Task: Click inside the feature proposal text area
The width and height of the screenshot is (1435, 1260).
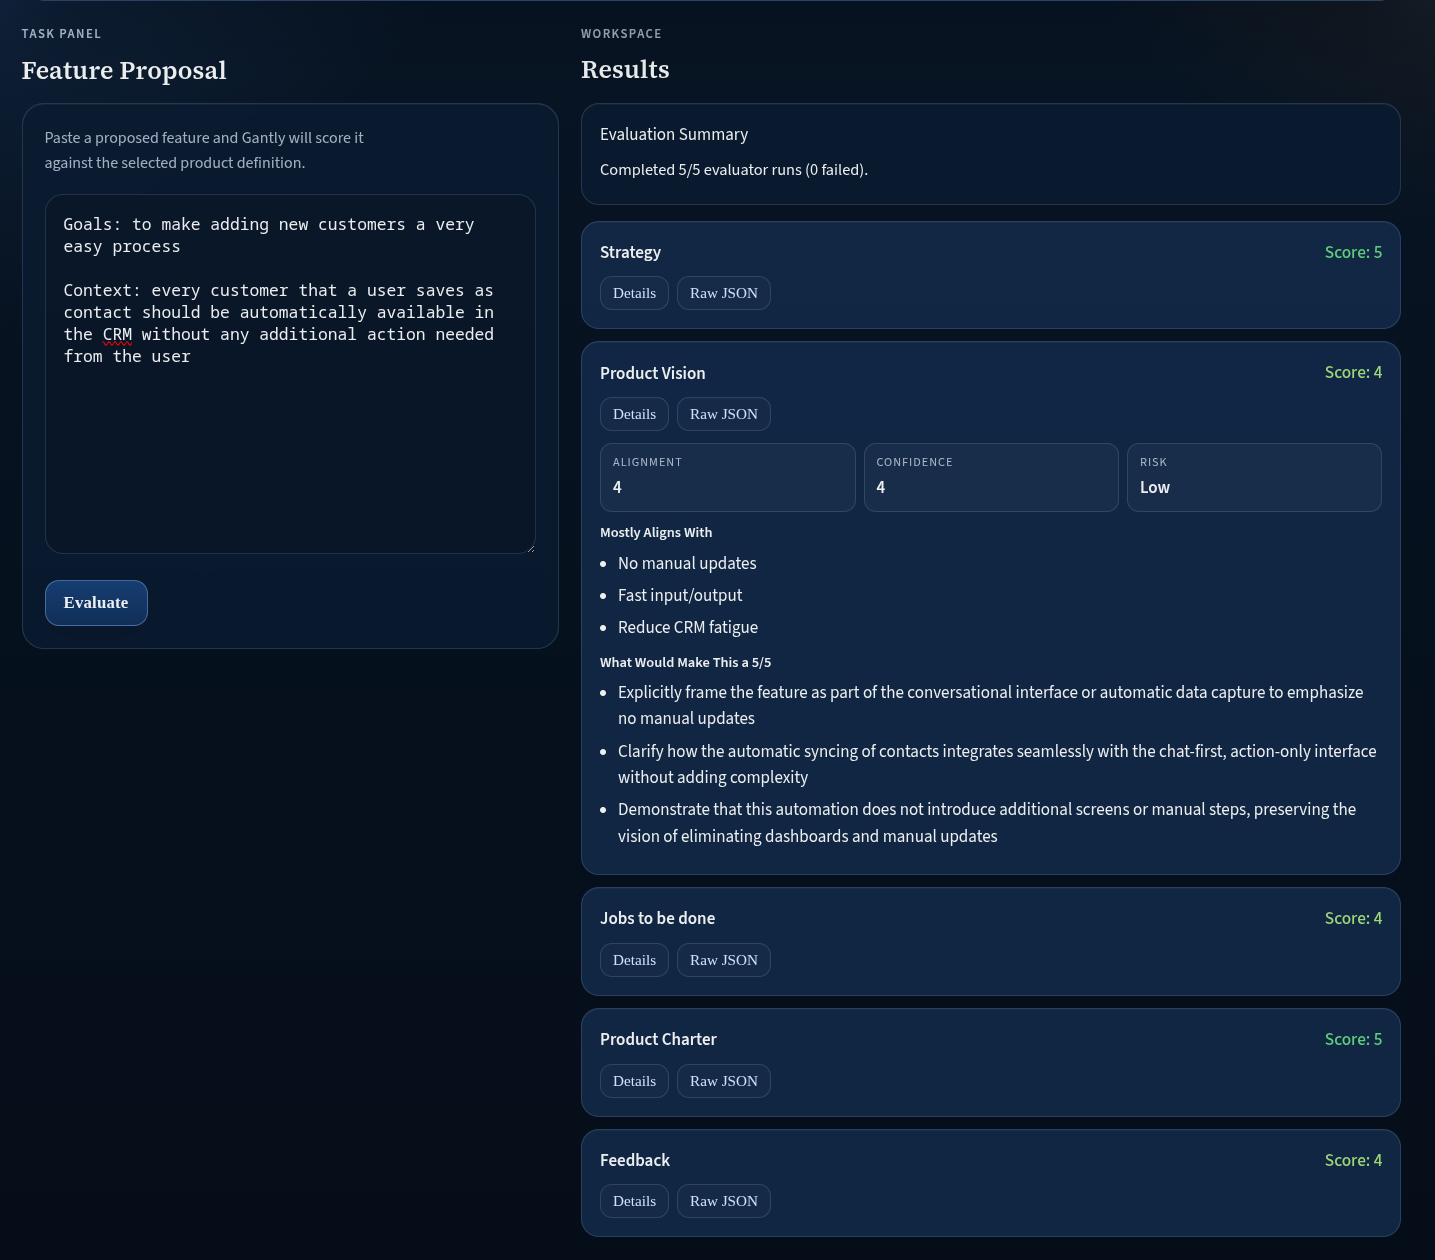Action: (290, 450)
